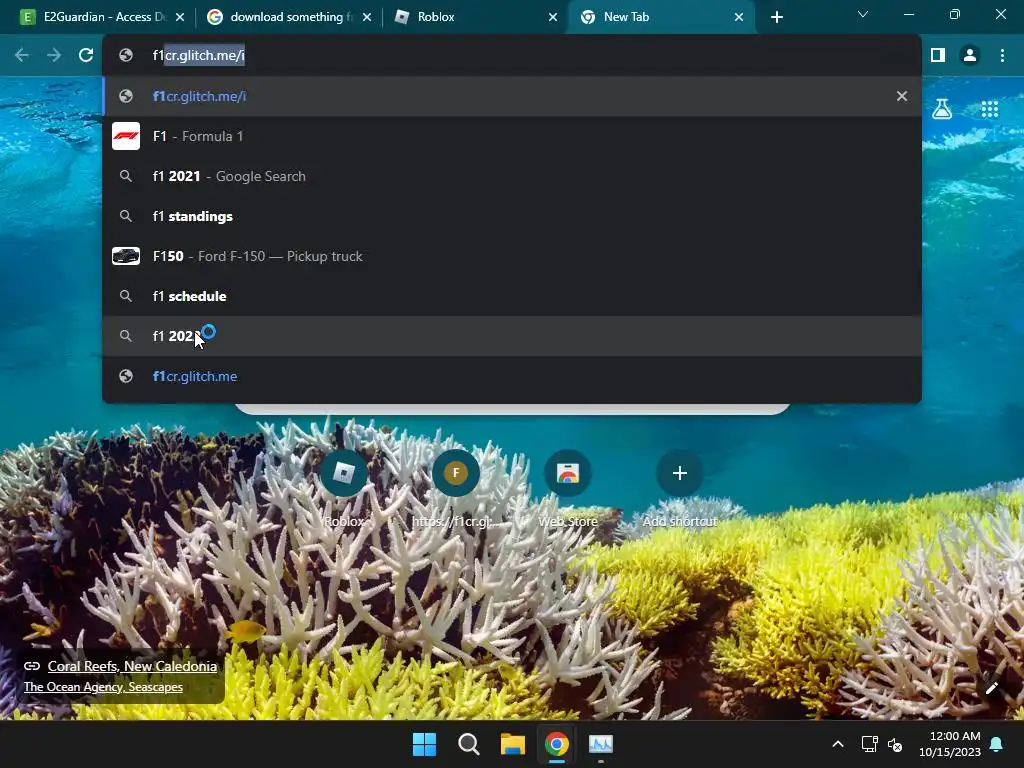Click the Formula 1 logo icon
The image size is (1024, 768).
click(126, 136)
